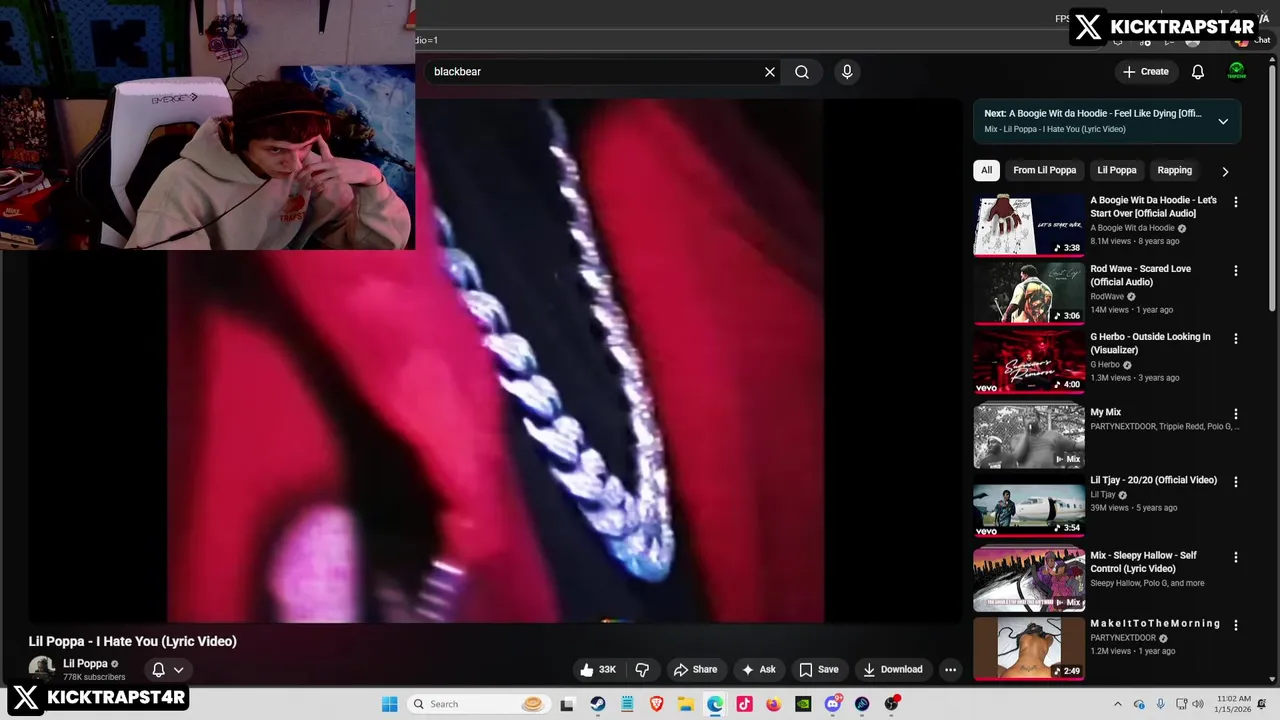Image resolution: width=1280 pixels, height=720 pixels.
Task: Click the tray microphone icon
Action: pyautogui.click(x=1160, y=704)
